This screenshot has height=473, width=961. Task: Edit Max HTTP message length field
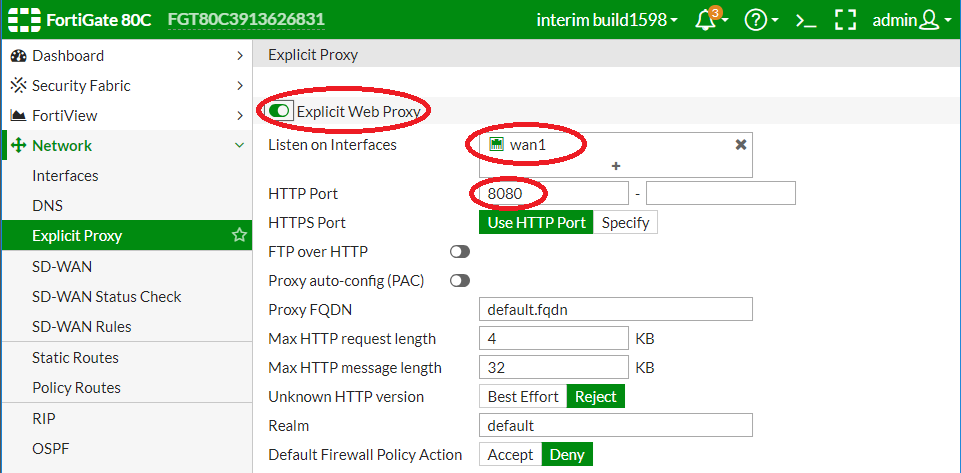click(x=553, y=368)
